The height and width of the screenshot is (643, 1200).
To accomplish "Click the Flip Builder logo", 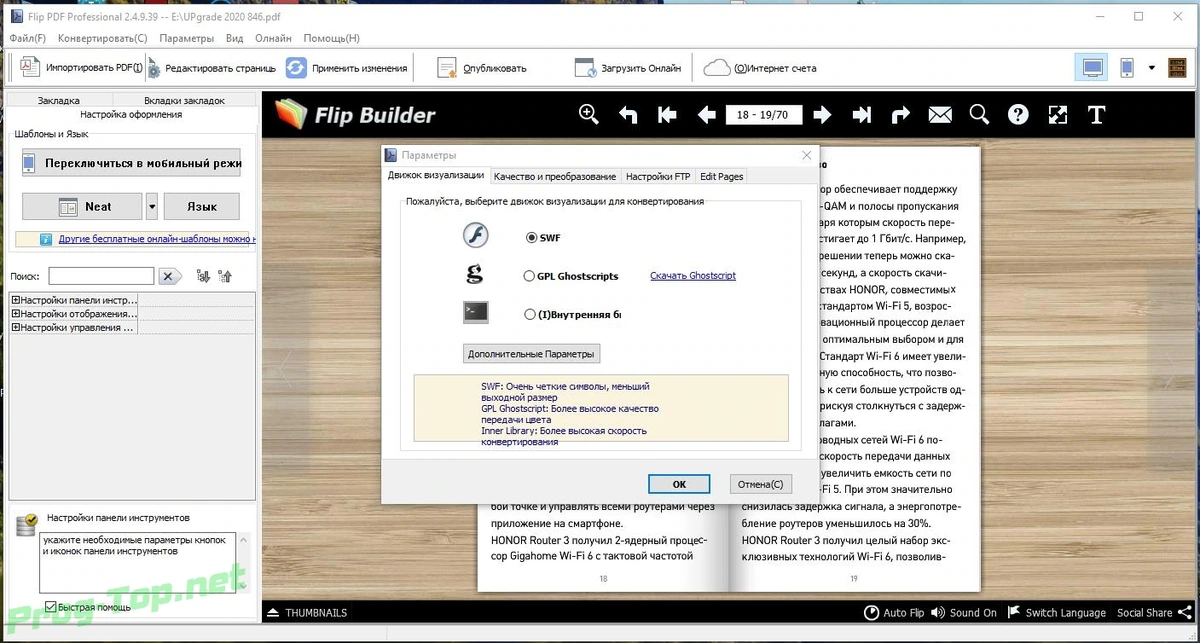I will (x=356, y=114).
